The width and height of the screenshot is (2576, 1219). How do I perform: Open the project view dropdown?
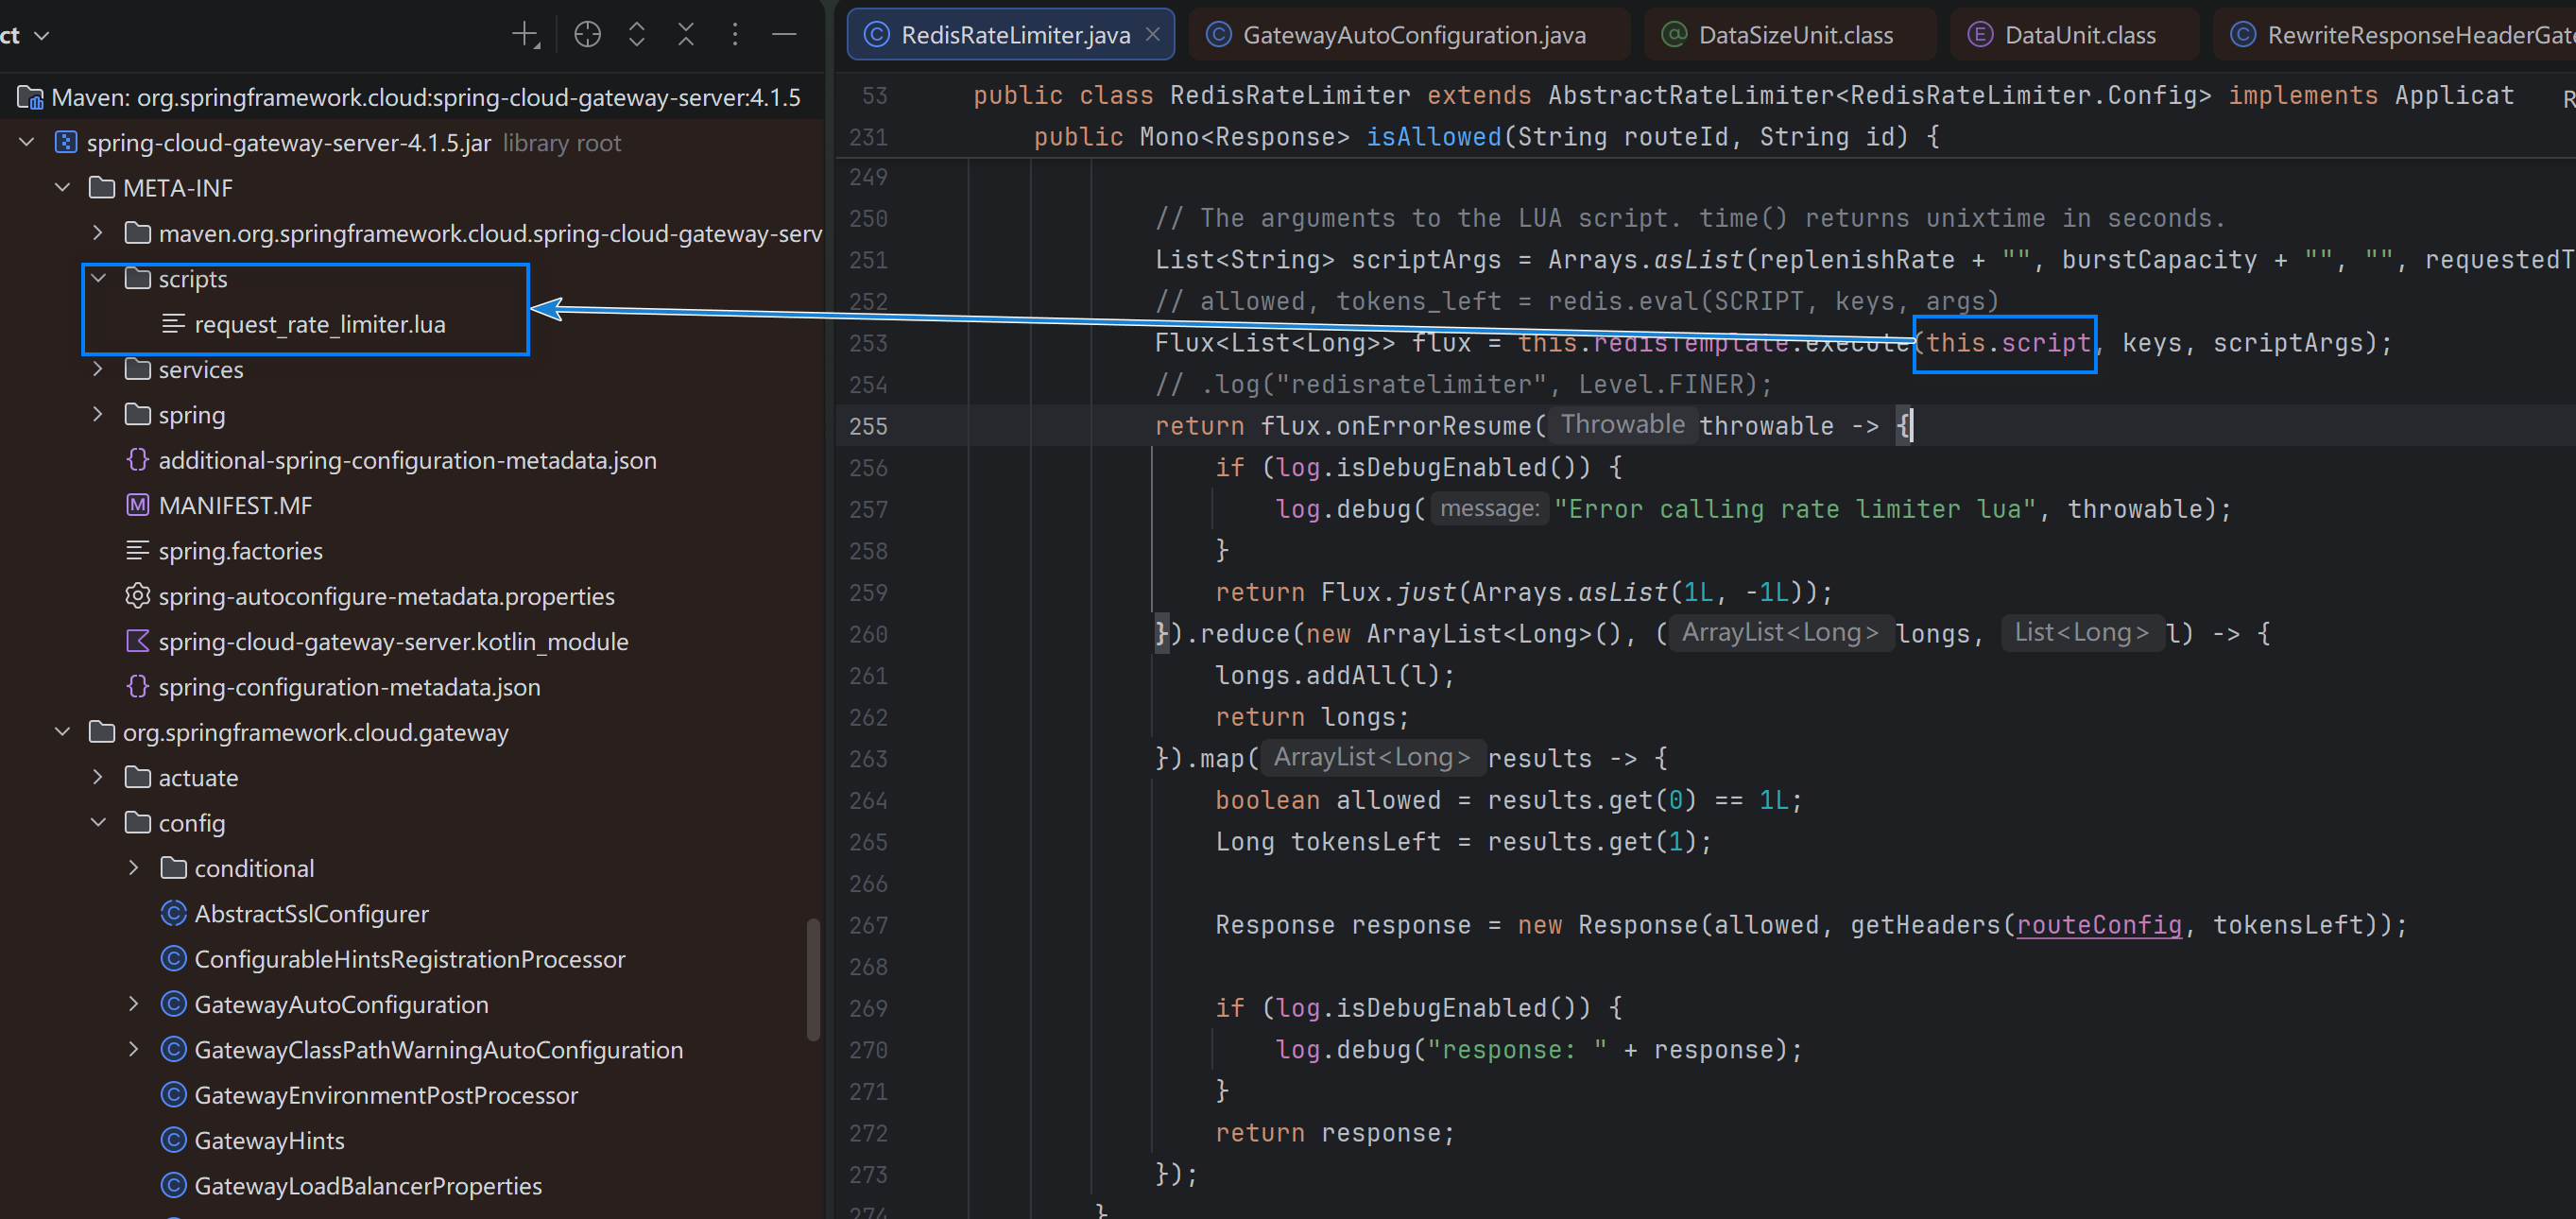coord(40,35)
